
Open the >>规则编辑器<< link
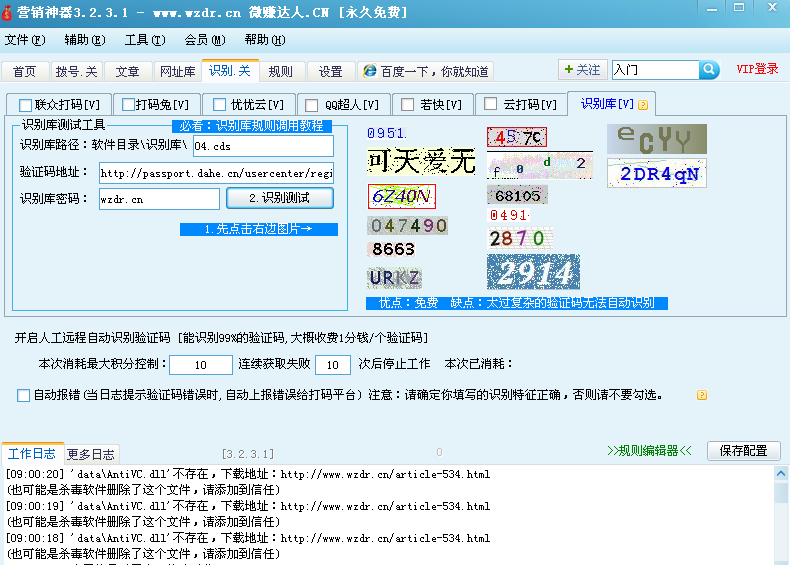tap(649, 451)
